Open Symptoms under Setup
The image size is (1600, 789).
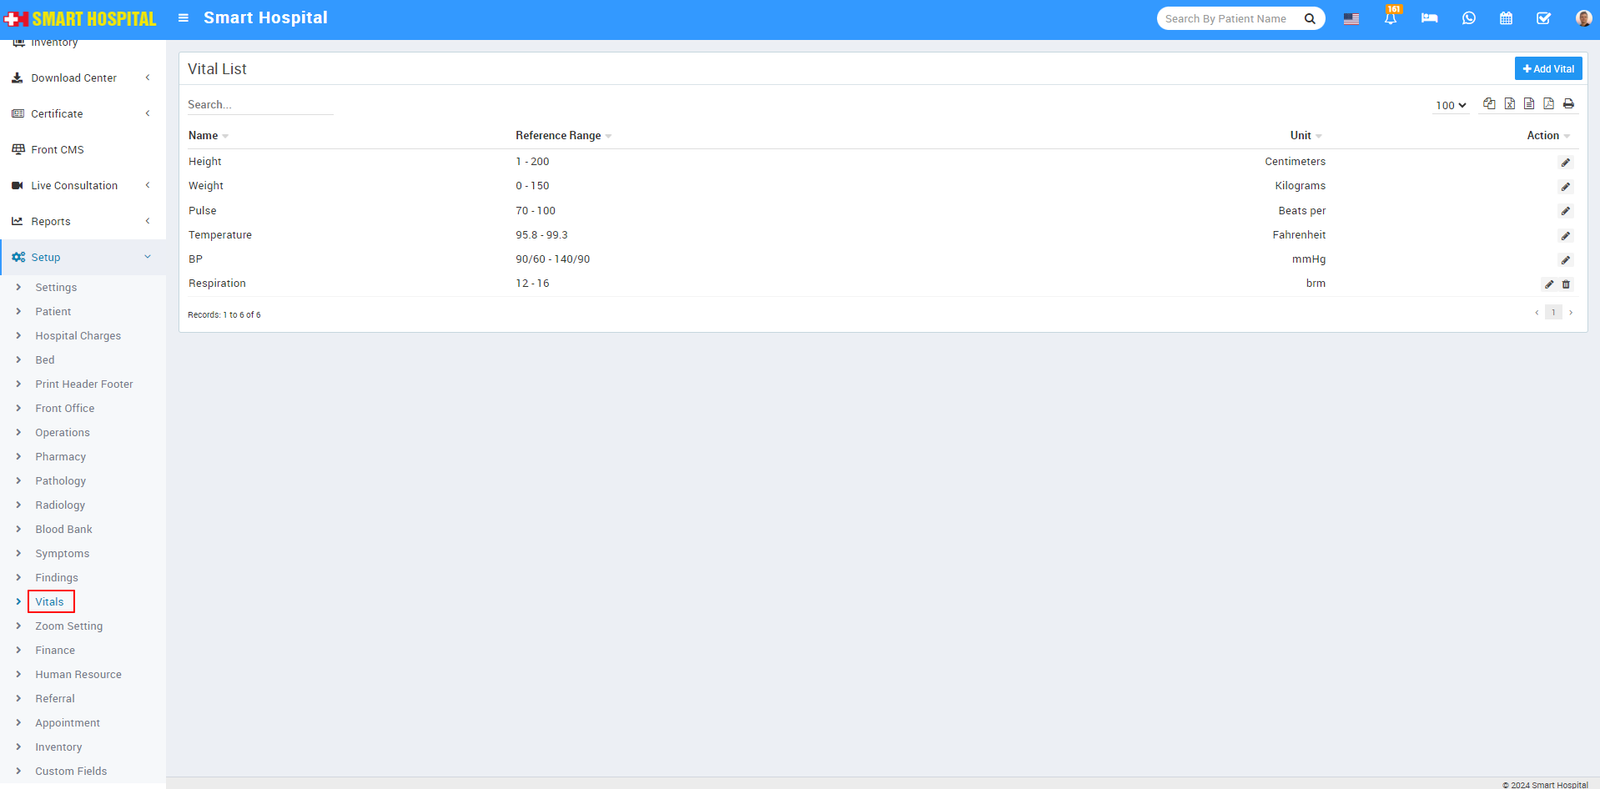pos(62,554)
